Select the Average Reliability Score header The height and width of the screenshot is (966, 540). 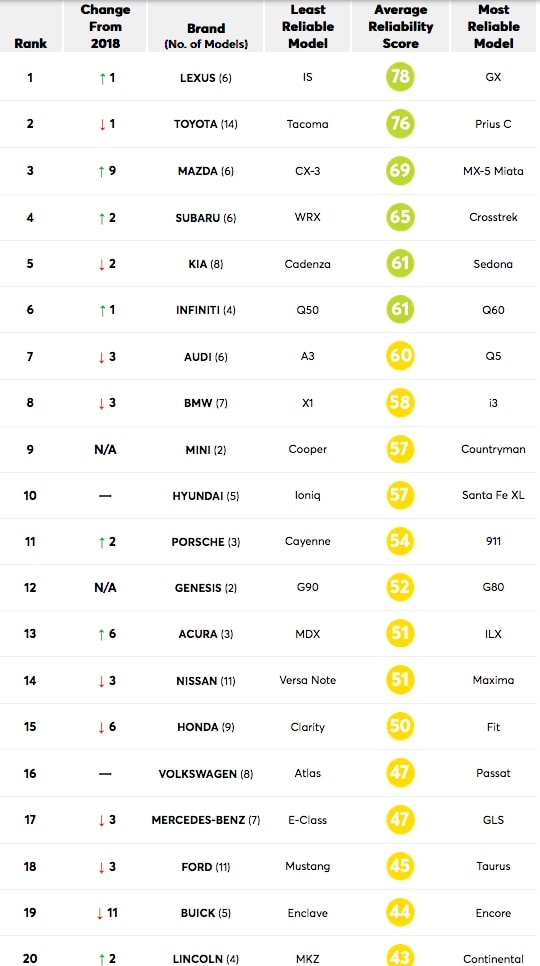[x=400, y=26]
